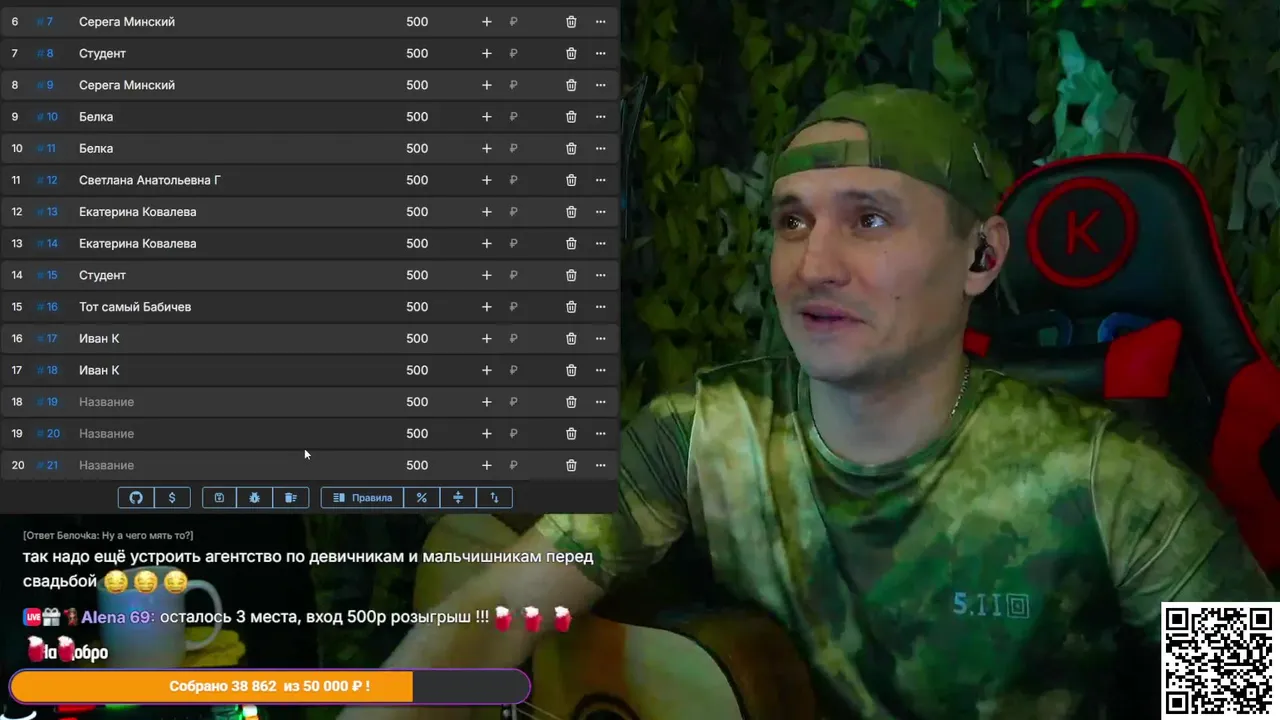
Task: Delete row 17 Иван К with its trash icon
Action: 571,370
